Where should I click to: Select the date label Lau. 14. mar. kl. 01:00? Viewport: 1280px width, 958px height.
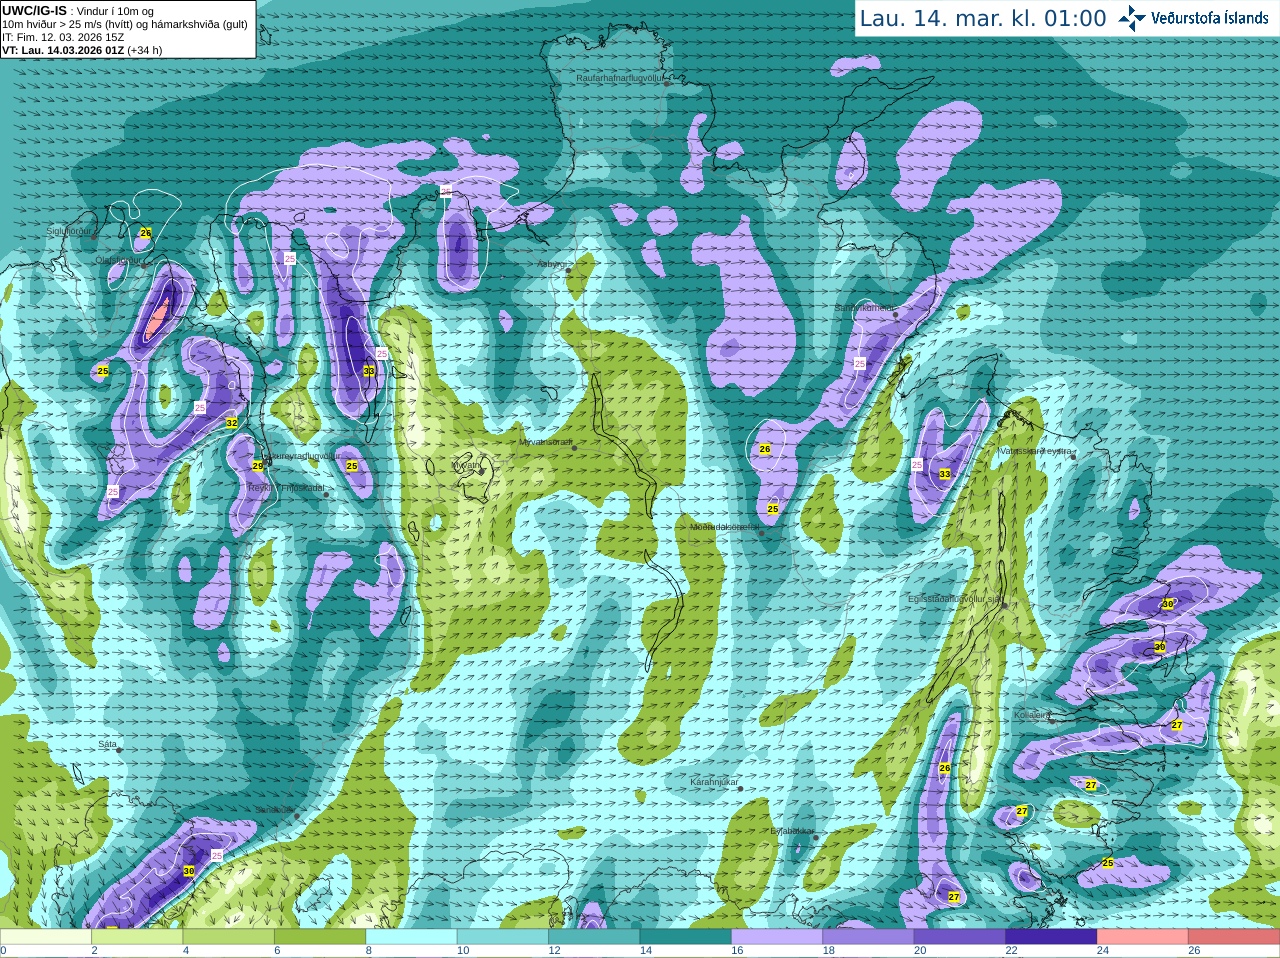pyautogui.click(x=983, y=19)
